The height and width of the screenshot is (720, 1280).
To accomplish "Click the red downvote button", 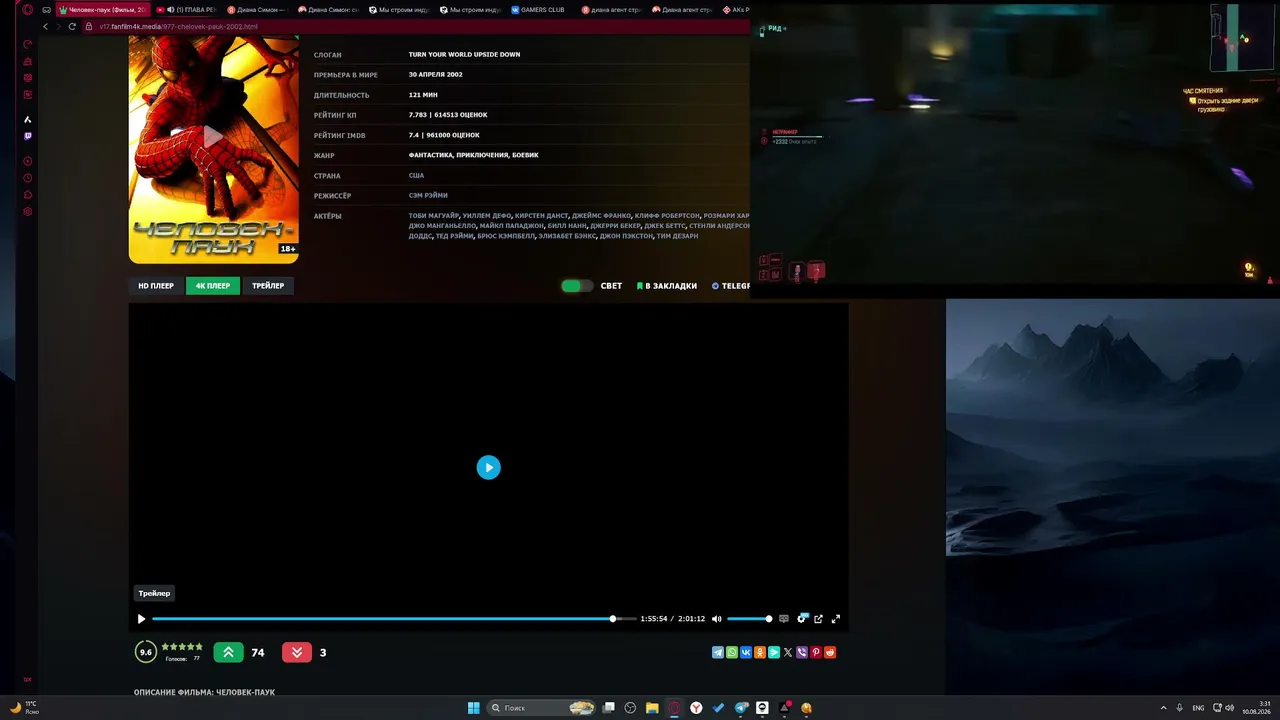I will coord(297,652).
